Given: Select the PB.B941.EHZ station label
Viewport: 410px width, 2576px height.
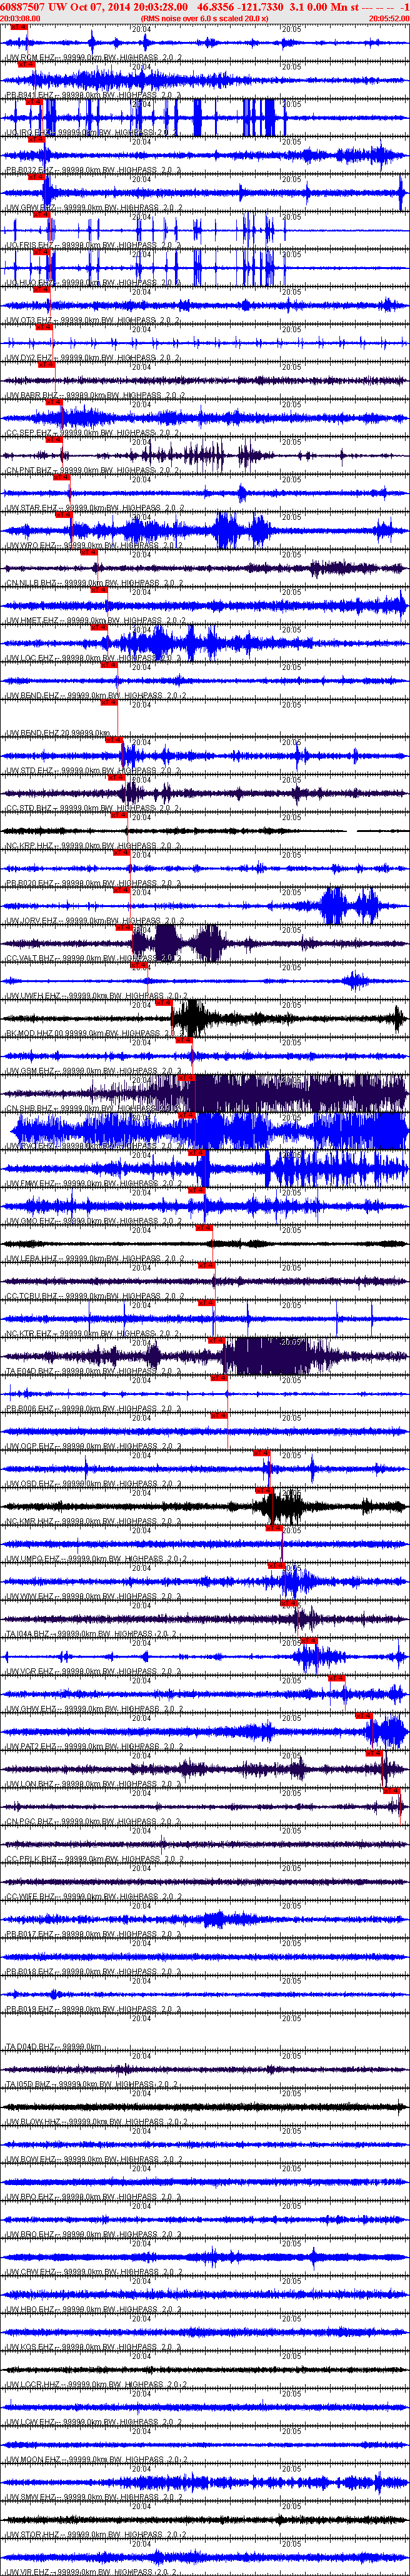Looking at the screenshot, I should tap(93, 96).
